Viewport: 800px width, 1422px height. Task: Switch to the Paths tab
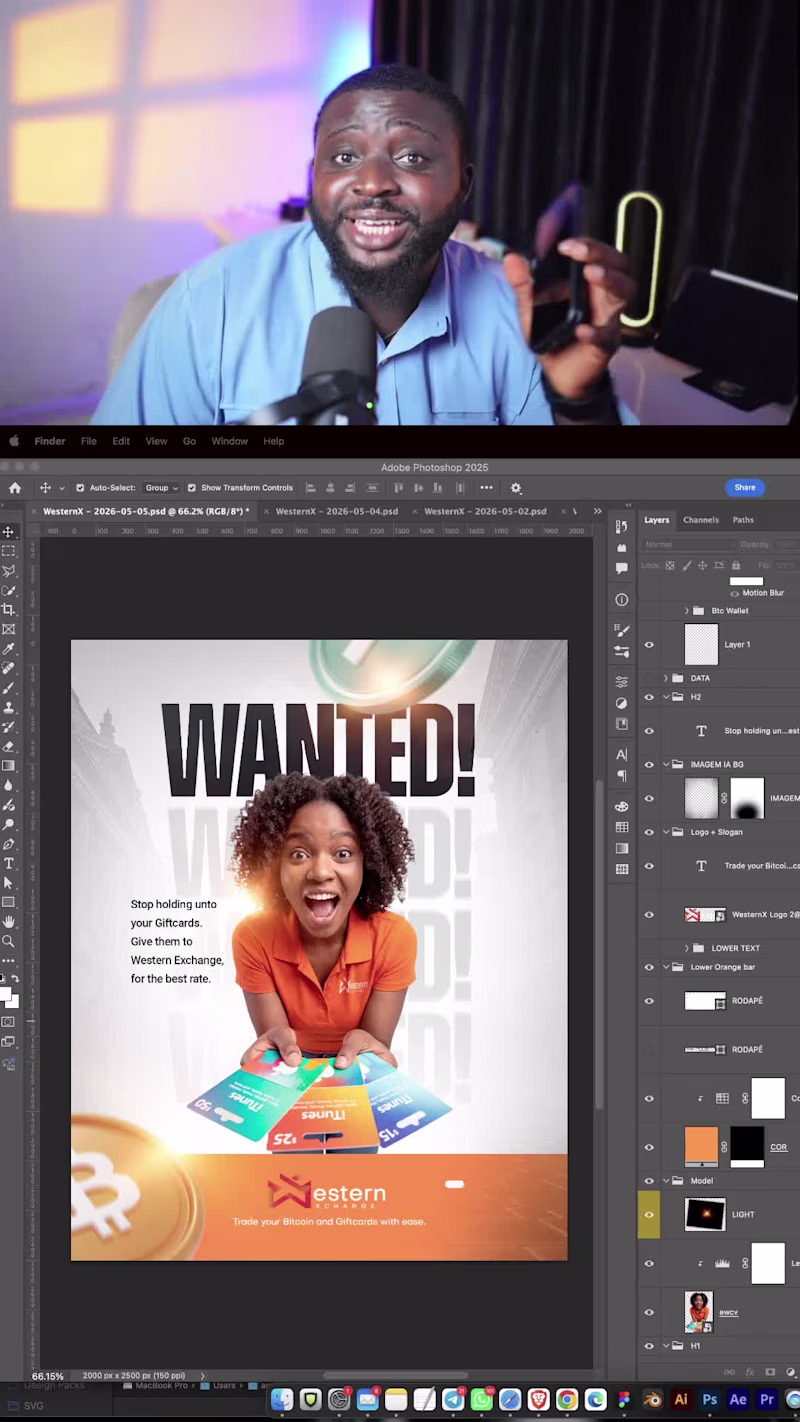743,520
